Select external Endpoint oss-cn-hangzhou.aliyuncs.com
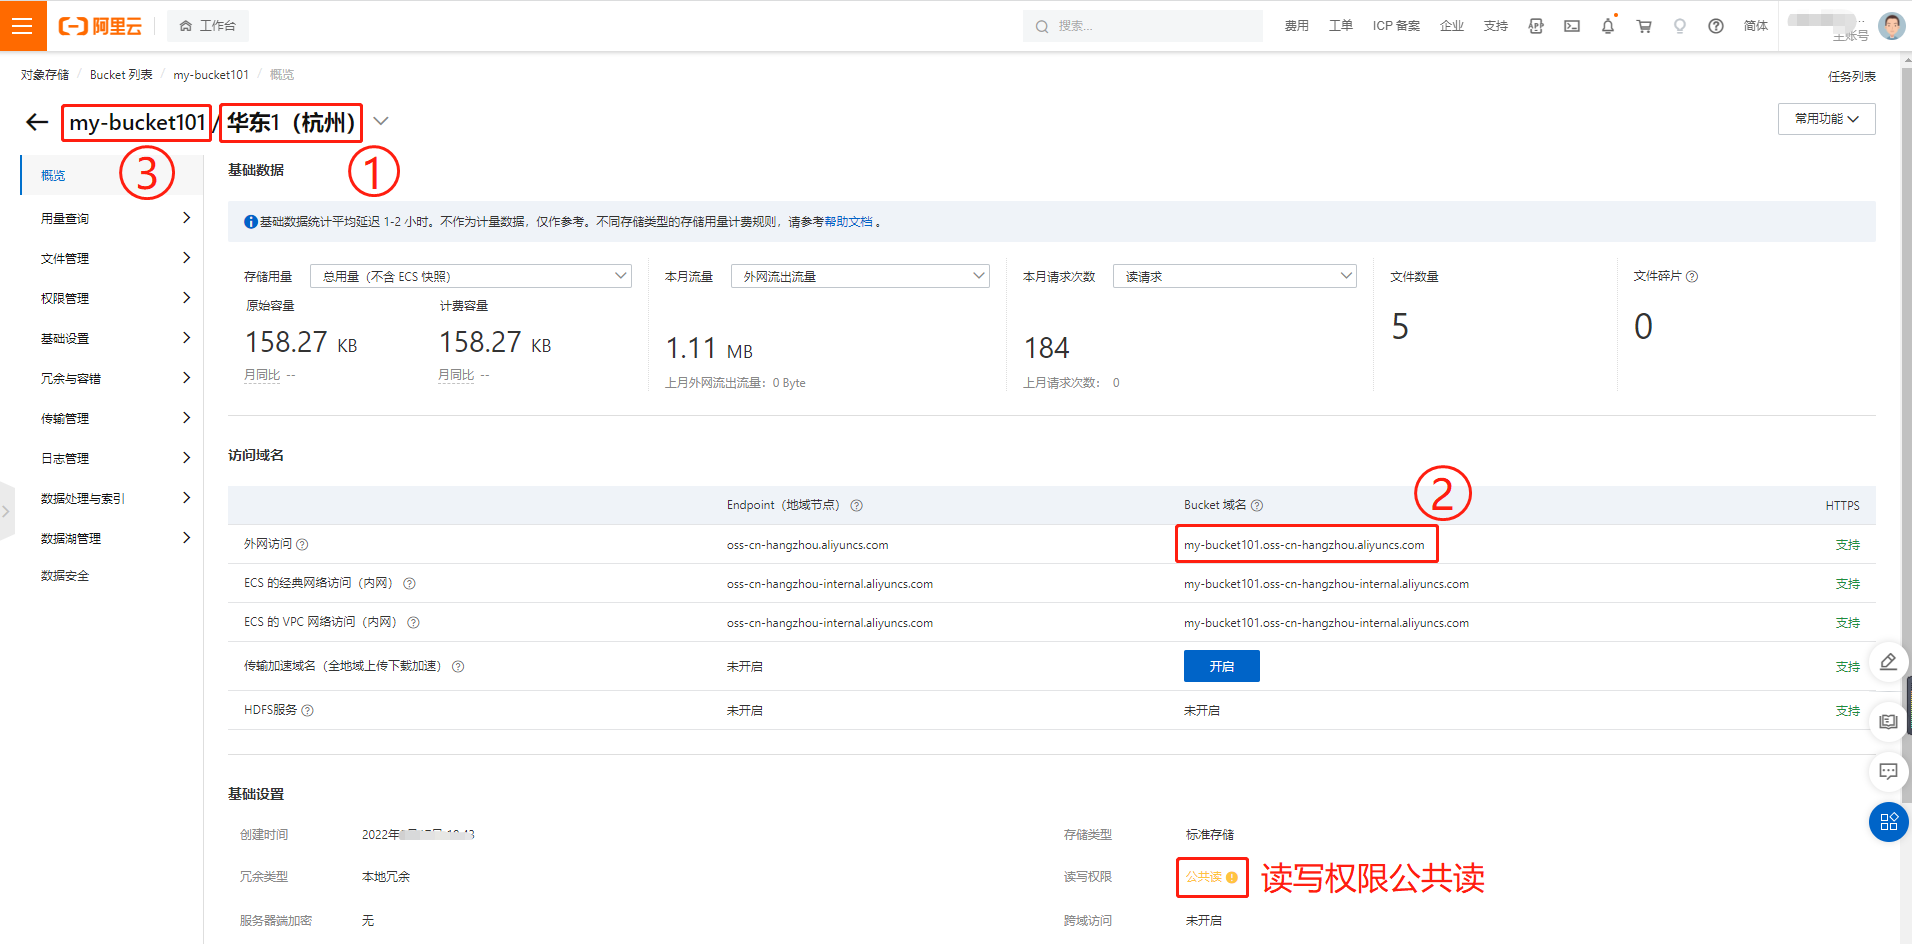This screenshot has width=1912, height=944. click(807, 545)
